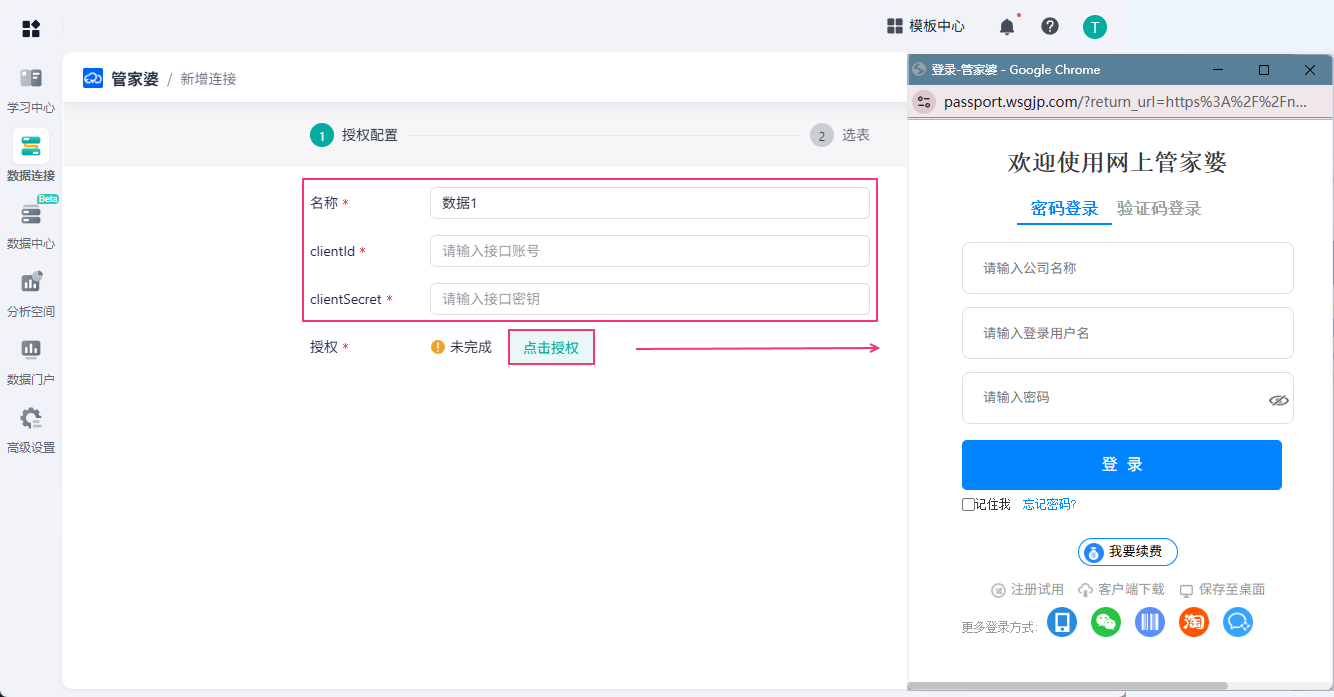
Task: Click the 新增连接 breadcrumb text
Action: pyautogui.click(x=208, y=78)
